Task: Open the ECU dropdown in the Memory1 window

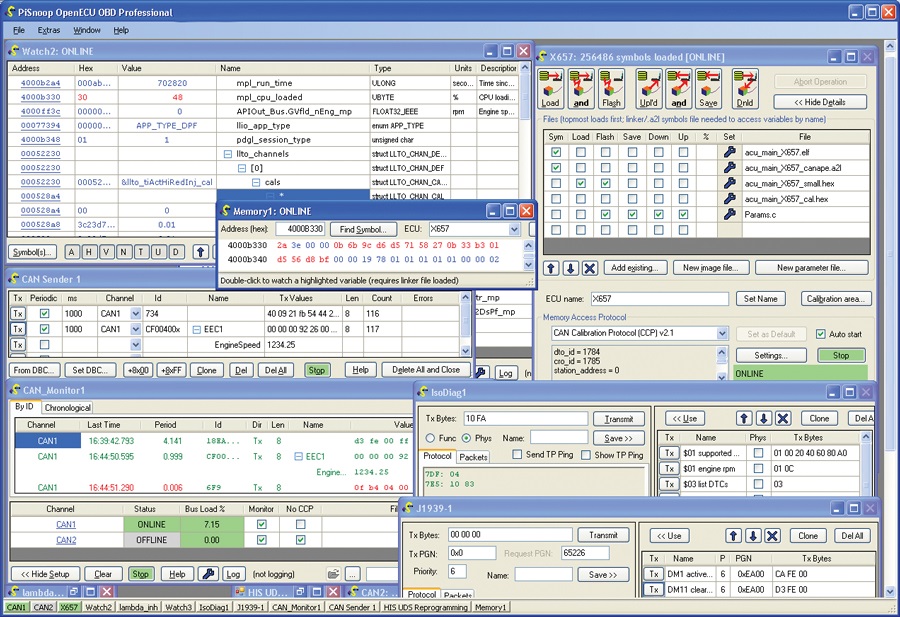Action: click(x=514, y=229)
